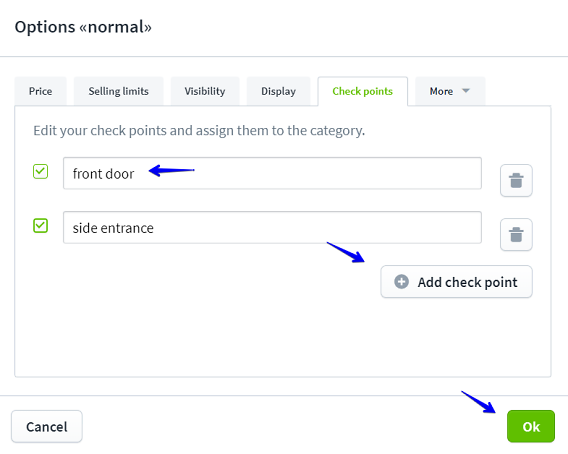
Task: Go to the Visibility tab
Action: (x=205, y=91)
